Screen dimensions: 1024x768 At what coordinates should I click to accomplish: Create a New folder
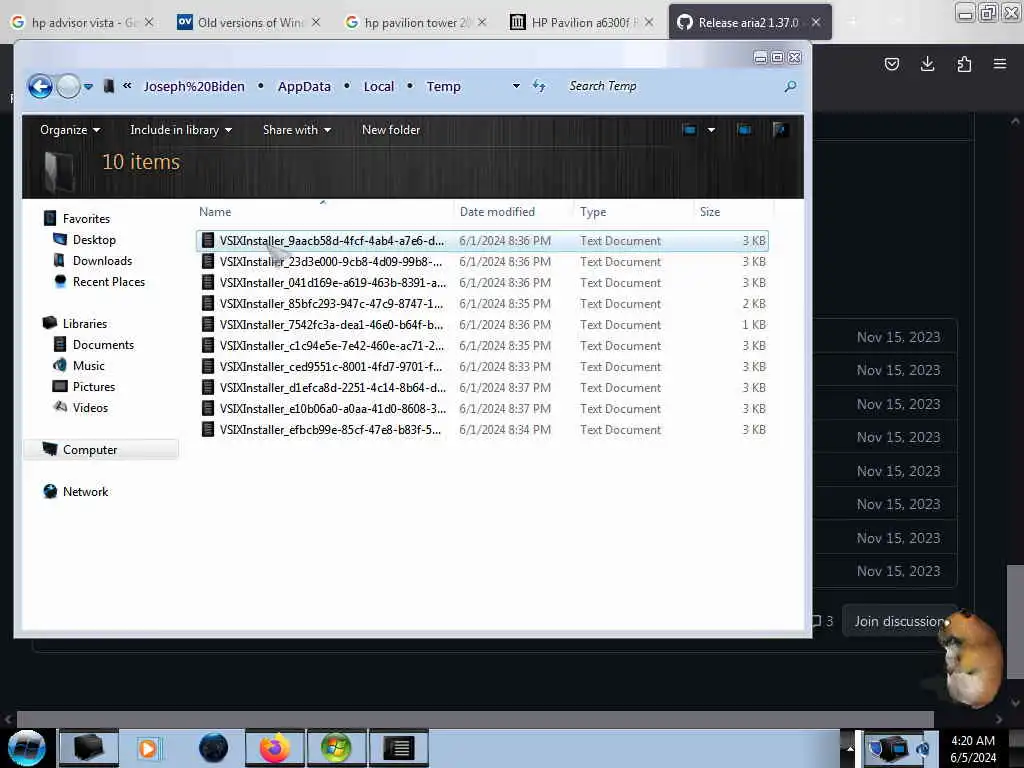tap(391, 130)
